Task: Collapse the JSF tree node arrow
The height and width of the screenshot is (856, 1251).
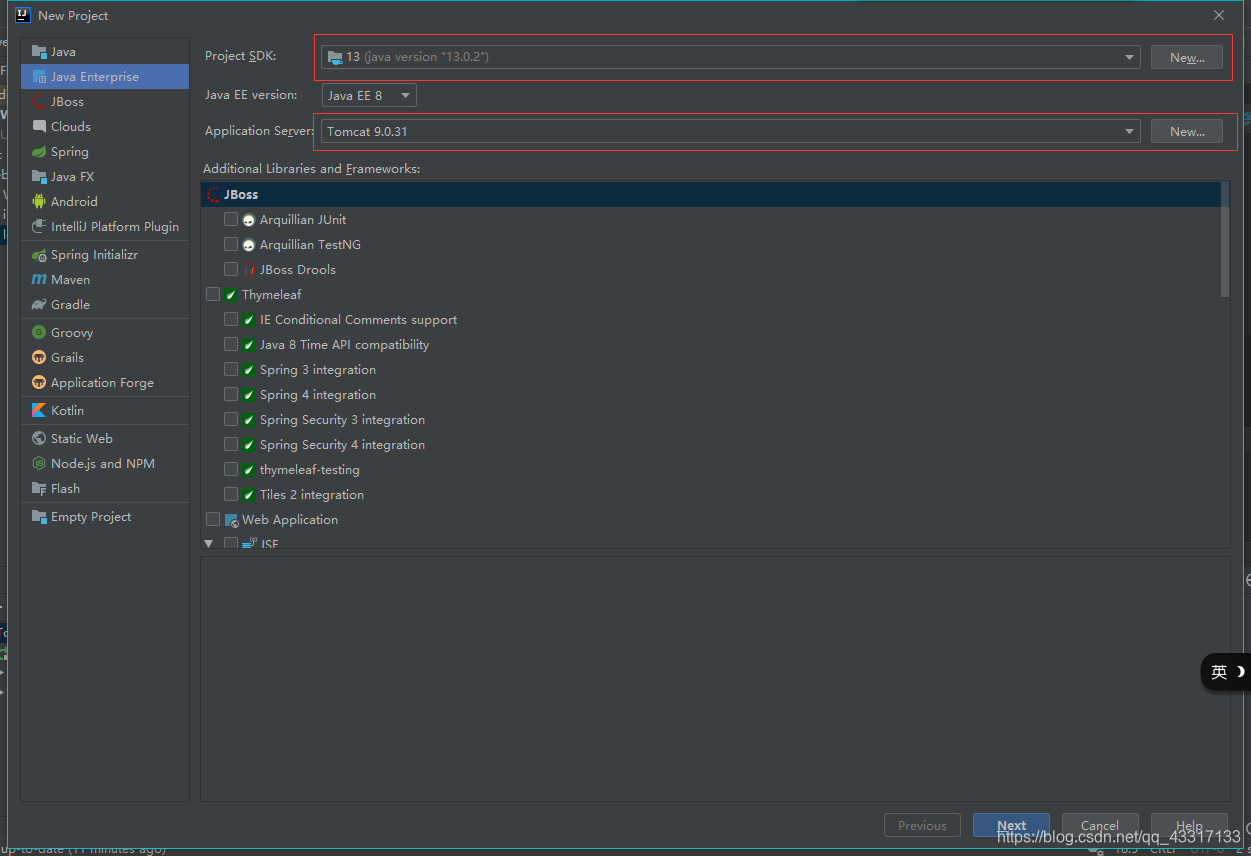Action: pos(209,544)
